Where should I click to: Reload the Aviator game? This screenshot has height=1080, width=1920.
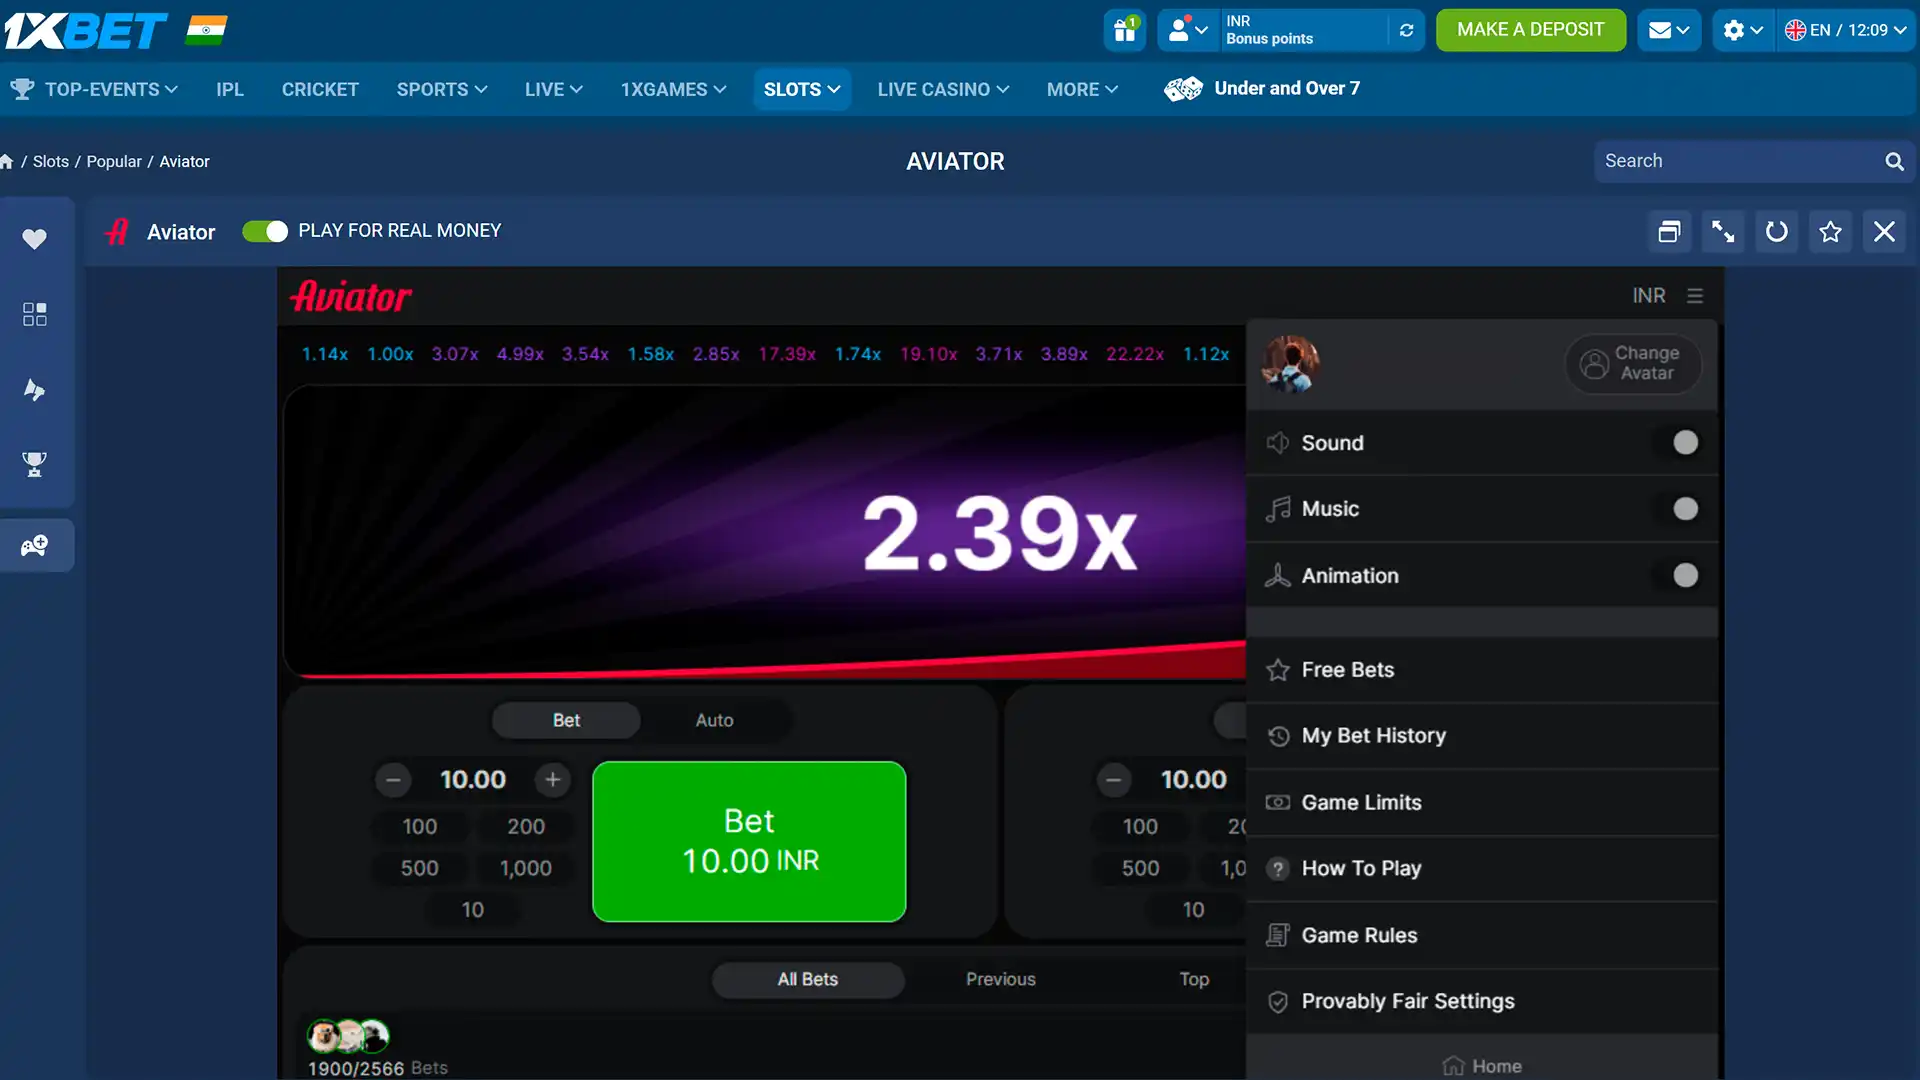pyautogui.click(x=1776, y=231)
